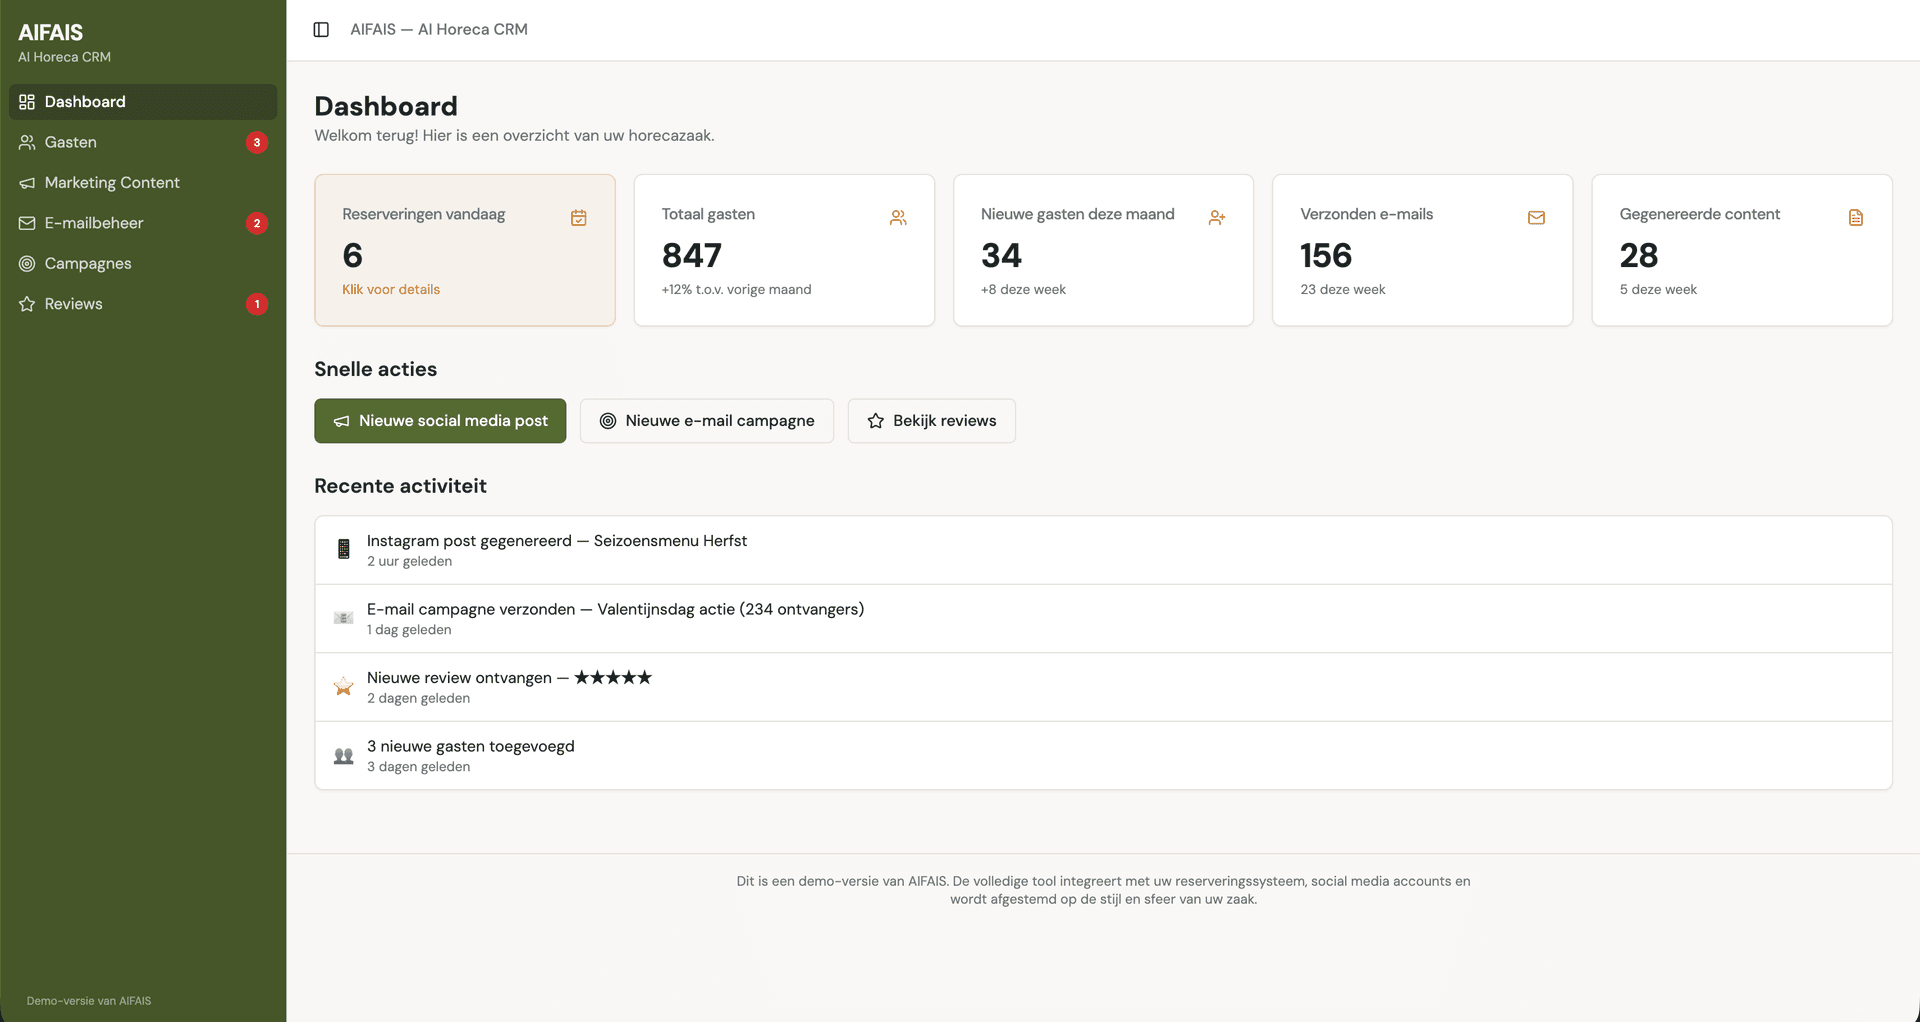Click the add-guest icon on Nieuwe gasten card
The width and height of the screenshot is (1920, 1022).
click(x=1217, y=217)
